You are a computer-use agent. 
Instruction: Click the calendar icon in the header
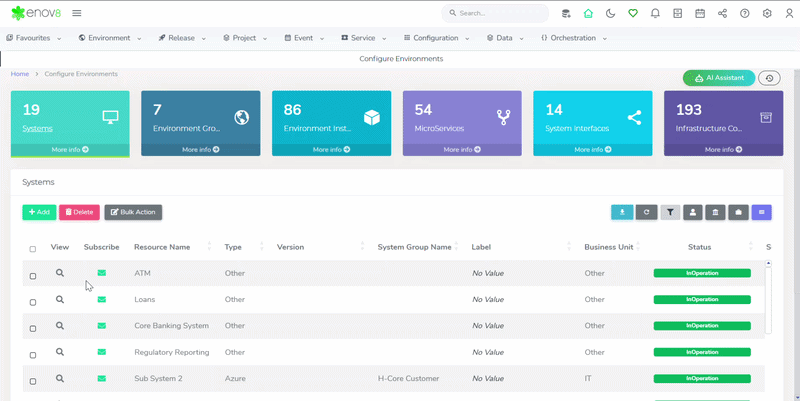[x=700, y=13]
